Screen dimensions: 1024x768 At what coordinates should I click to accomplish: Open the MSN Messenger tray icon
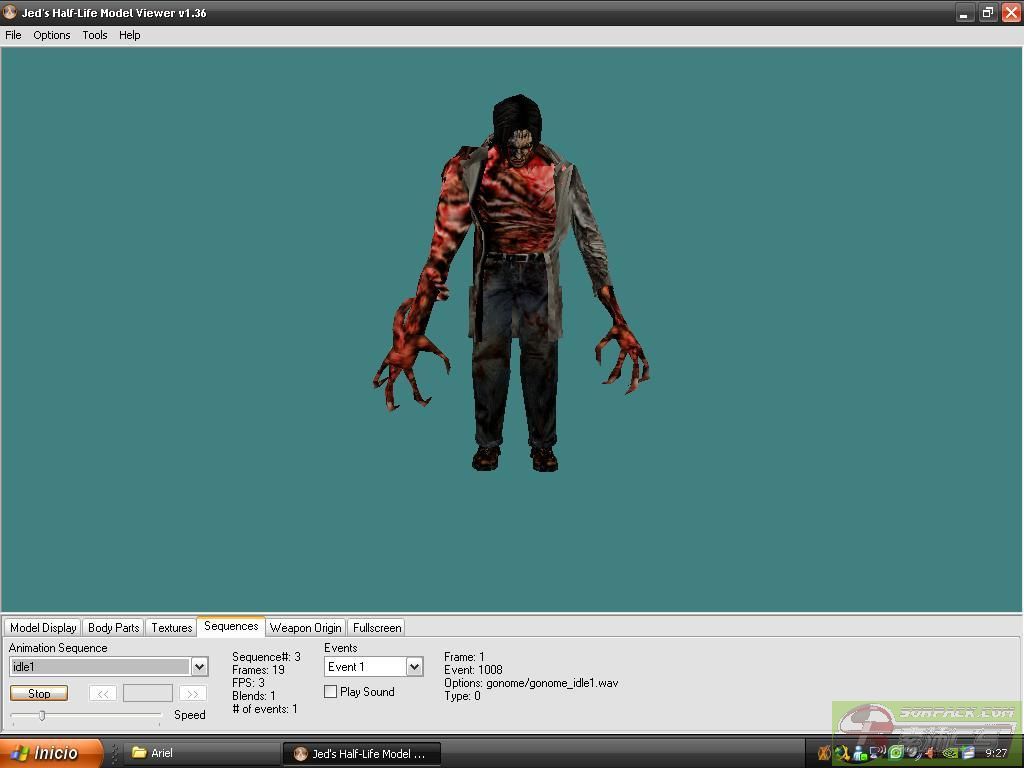pyautogui.click(x=860, y=754)
